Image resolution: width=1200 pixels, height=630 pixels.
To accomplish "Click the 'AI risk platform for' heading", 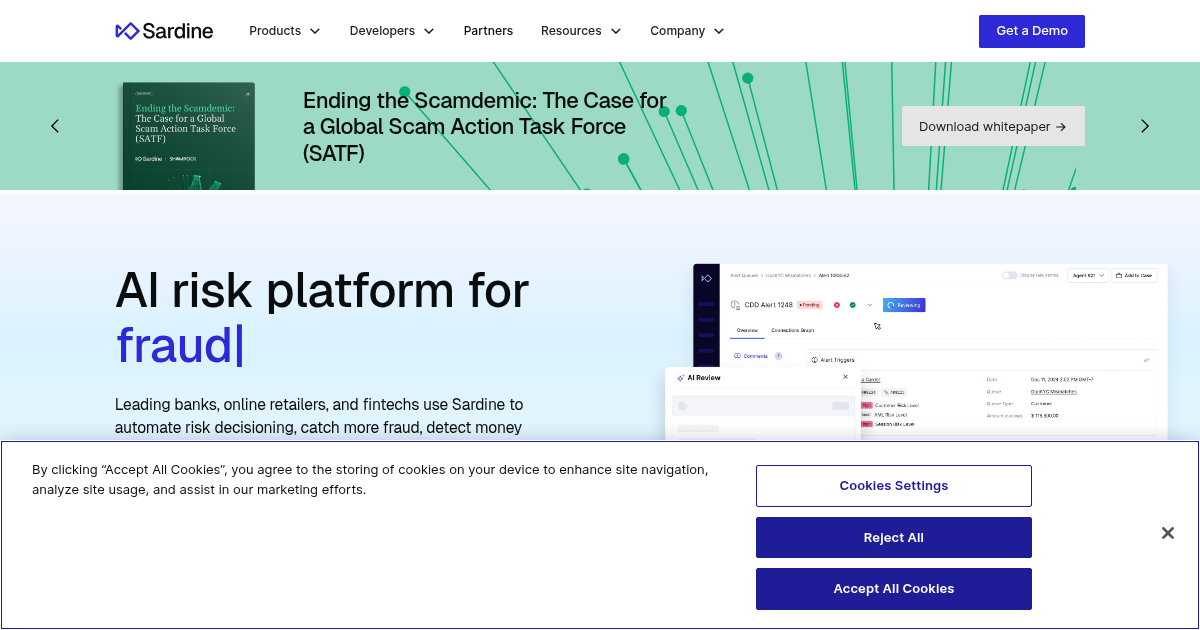I will pos(322,290).
